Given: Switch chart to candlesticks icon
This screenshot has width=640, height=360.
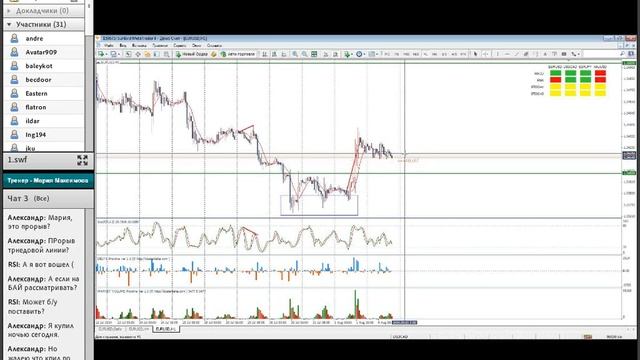Looking at the screenshot, I should tap(274, 54).
